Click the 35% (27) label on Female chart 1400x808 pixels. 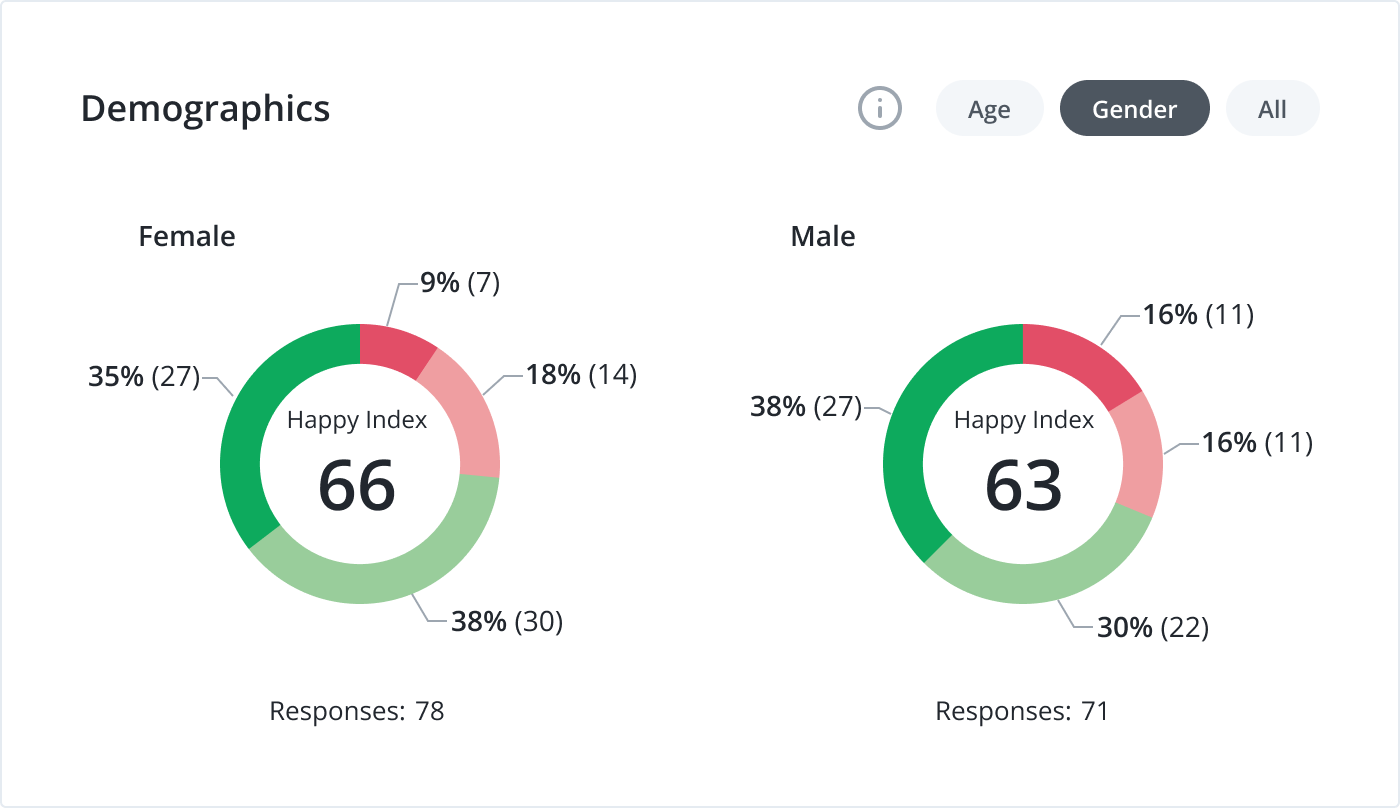[145, 377]
